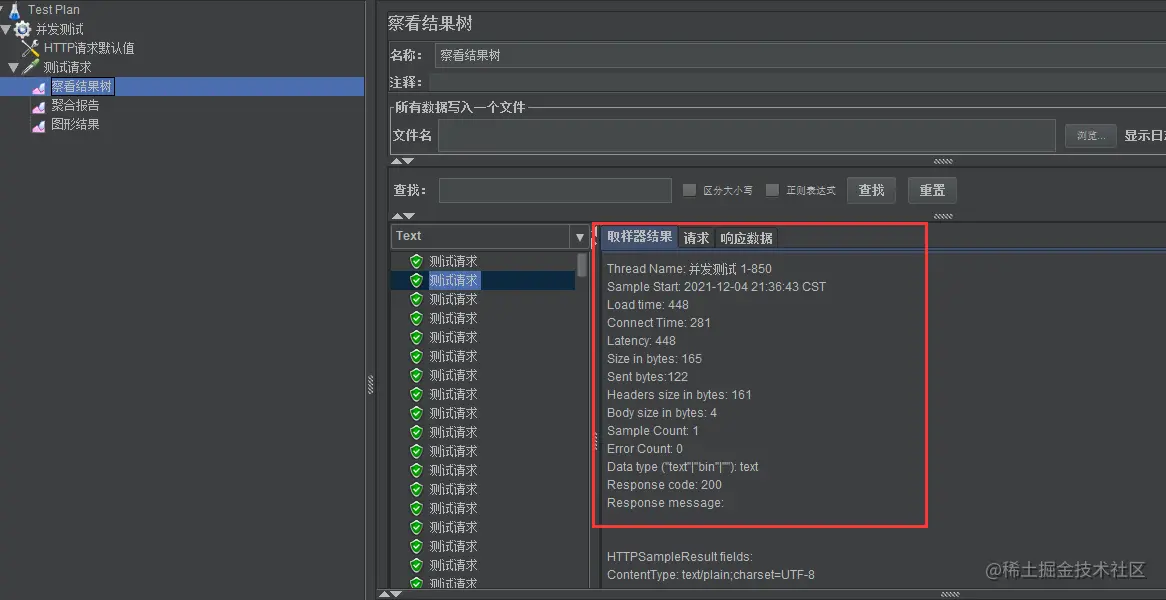Click the 测试请求 sampler pipette icon in tree
Viewport: 1166px width, 600px height.
(x=30, y=68)
